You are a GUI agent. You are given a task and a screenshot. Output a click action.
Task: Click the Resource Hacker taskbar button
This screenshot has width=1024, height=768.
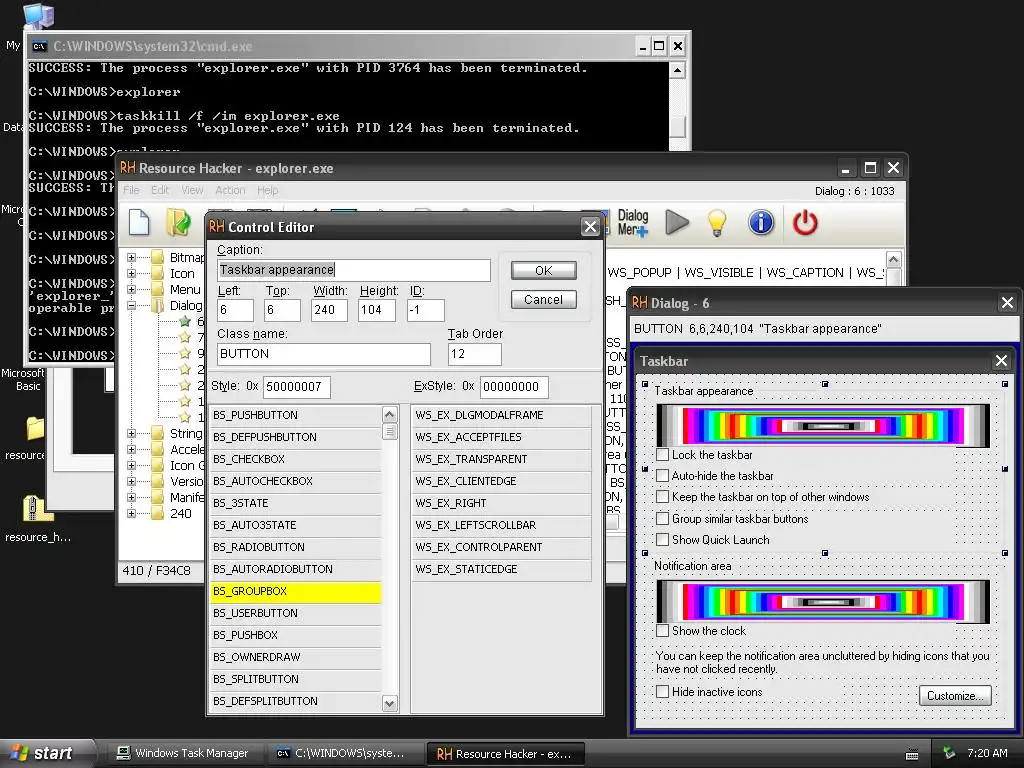point(505,754)
